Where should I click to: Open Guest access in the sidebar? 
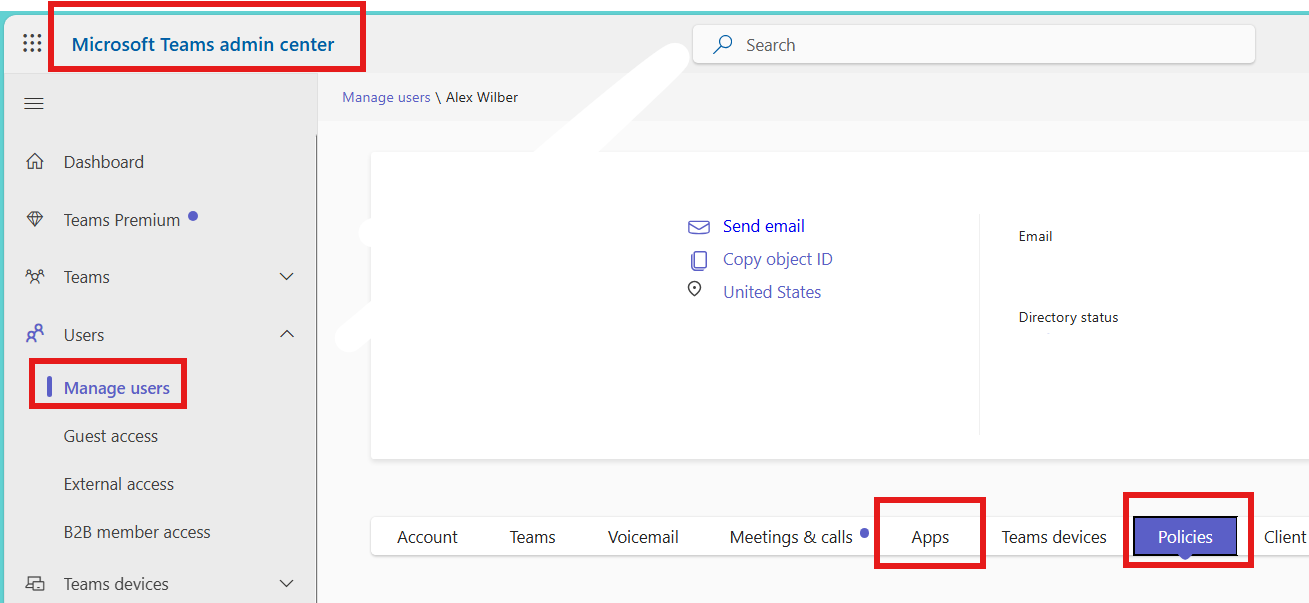(111, 436)
